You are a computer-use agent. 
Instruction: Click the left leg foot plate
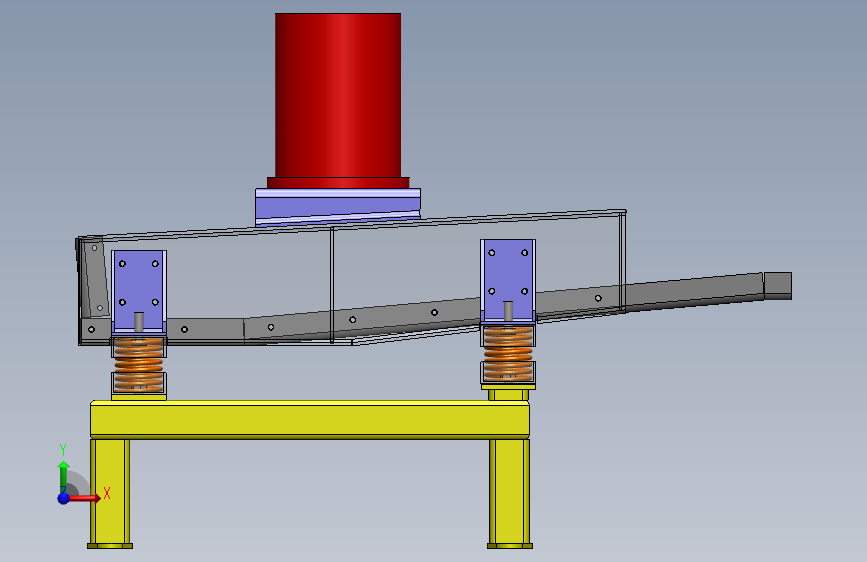110,546
